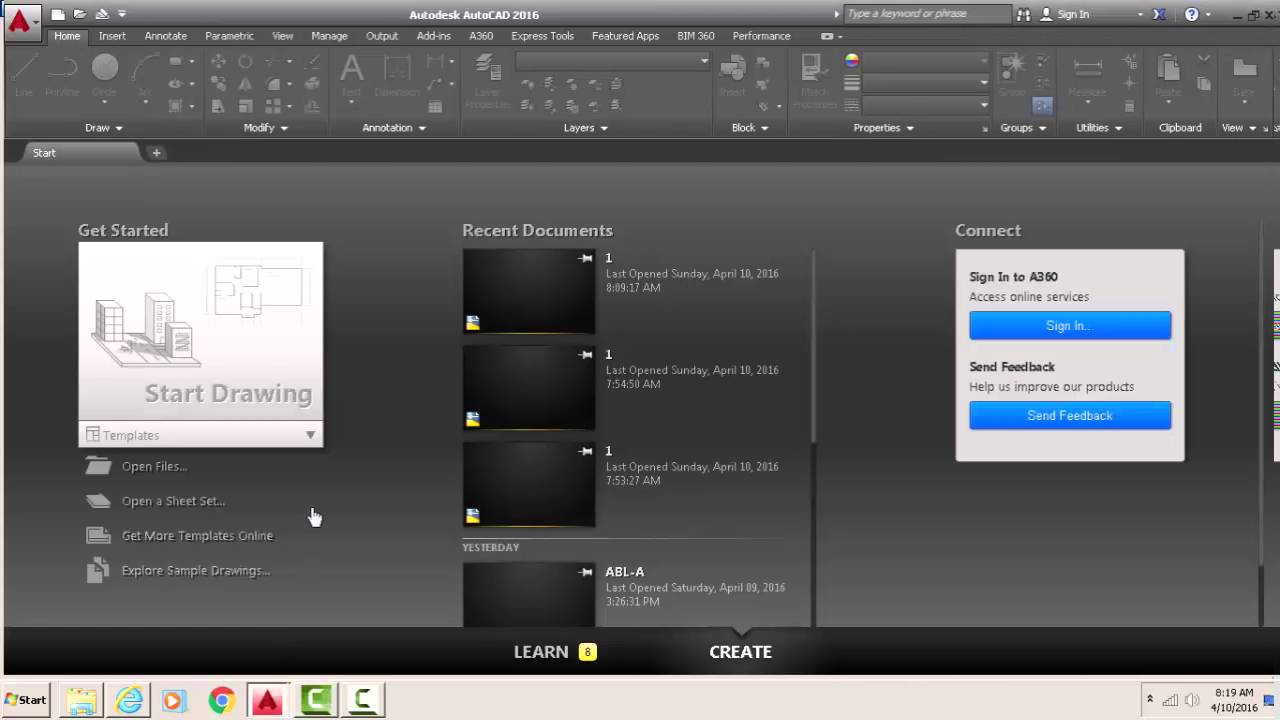Switch to the Express Tools ribbon tab
This screenshot has width=1280, height=720.
(x=542, y=36)
